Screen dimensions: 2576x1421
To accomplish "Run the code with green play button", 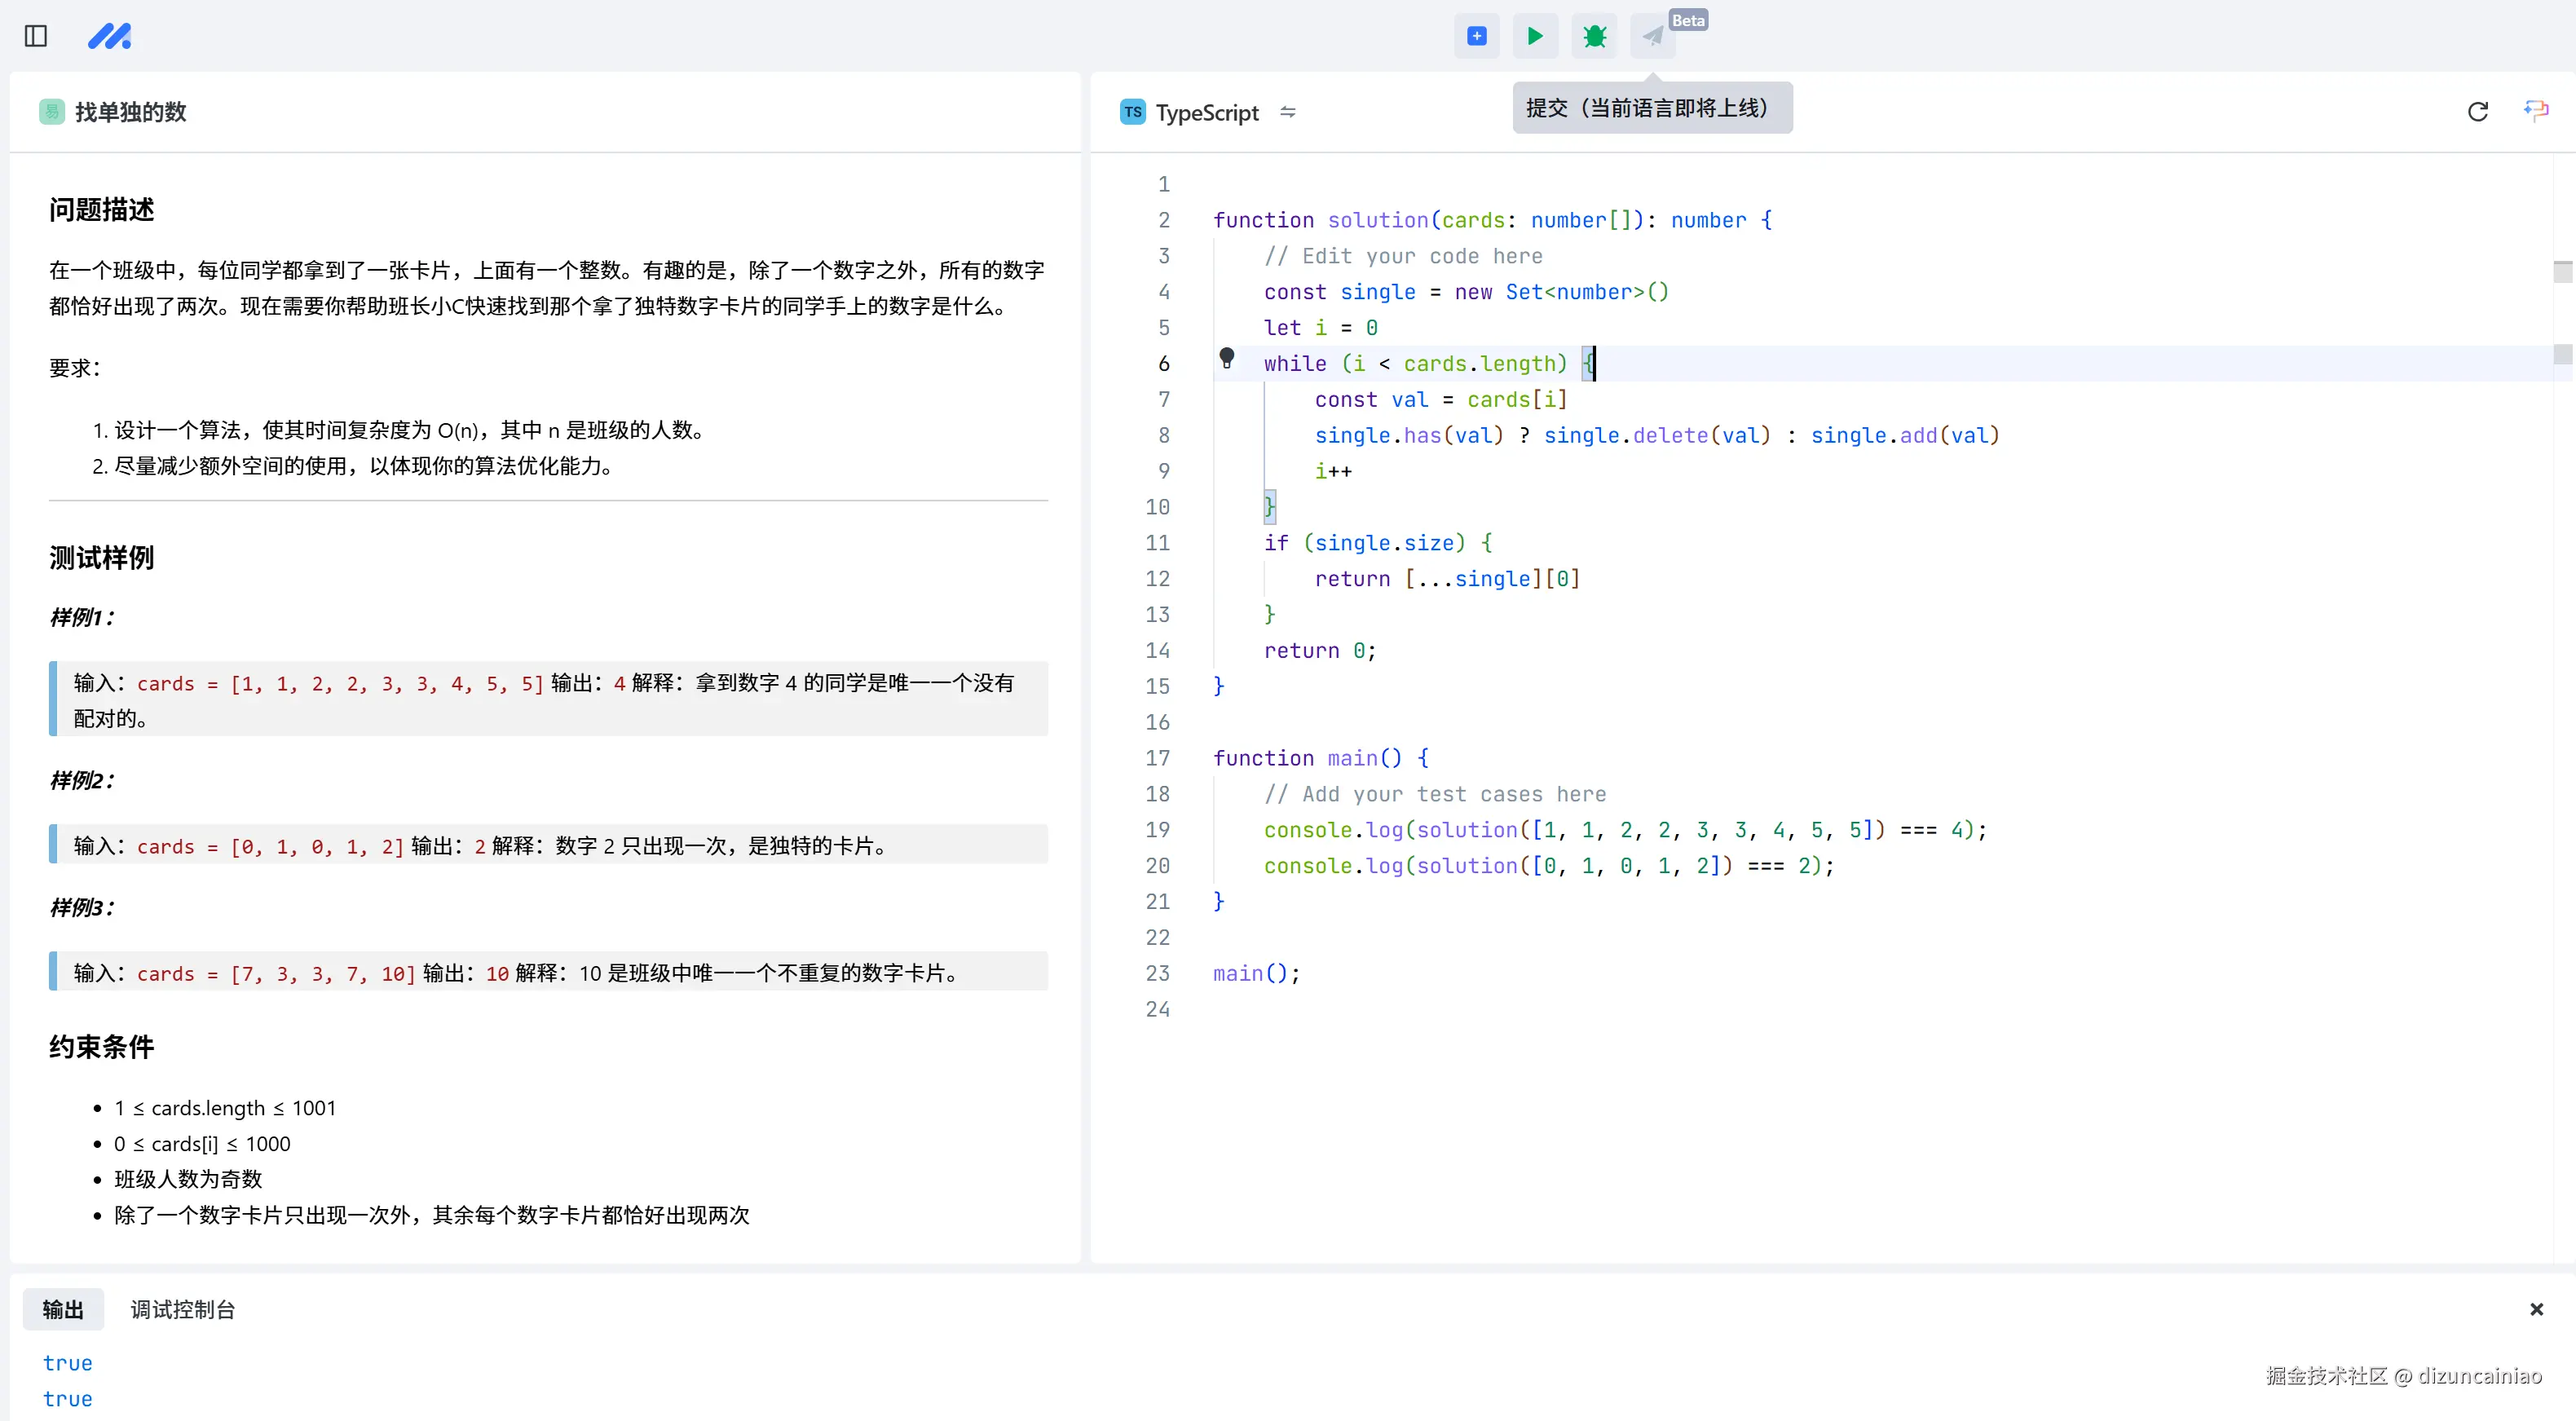I will 1535,36.
